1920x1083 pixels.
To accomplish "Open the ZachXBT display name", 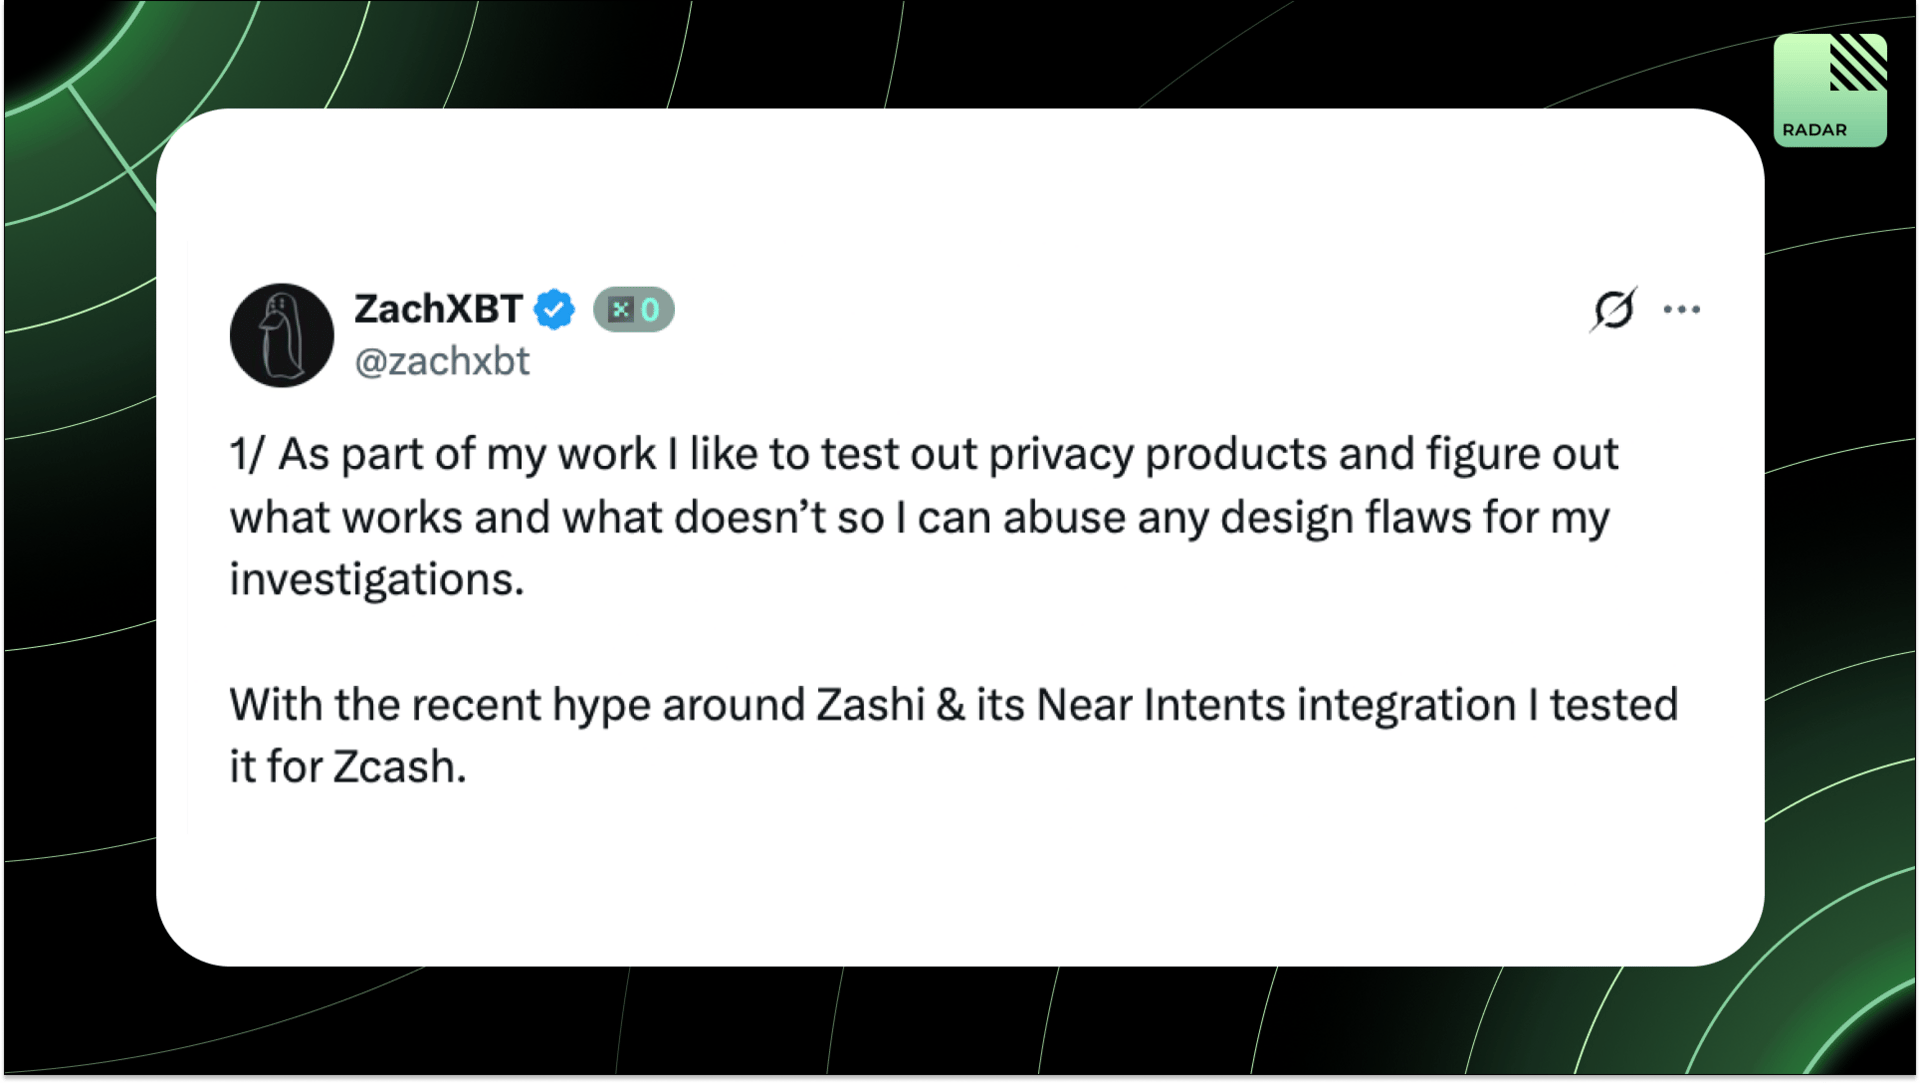I will click(438, 309).
